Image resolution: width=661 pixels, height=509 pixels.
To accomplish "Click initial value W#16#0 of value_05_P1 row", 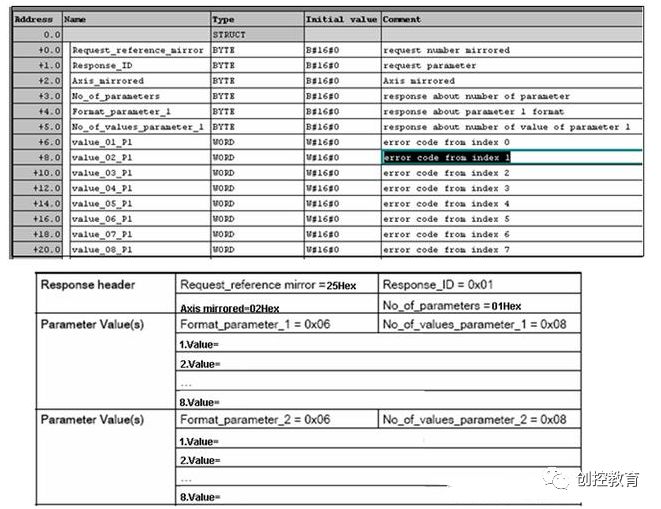I will click(x=343, y=204).
